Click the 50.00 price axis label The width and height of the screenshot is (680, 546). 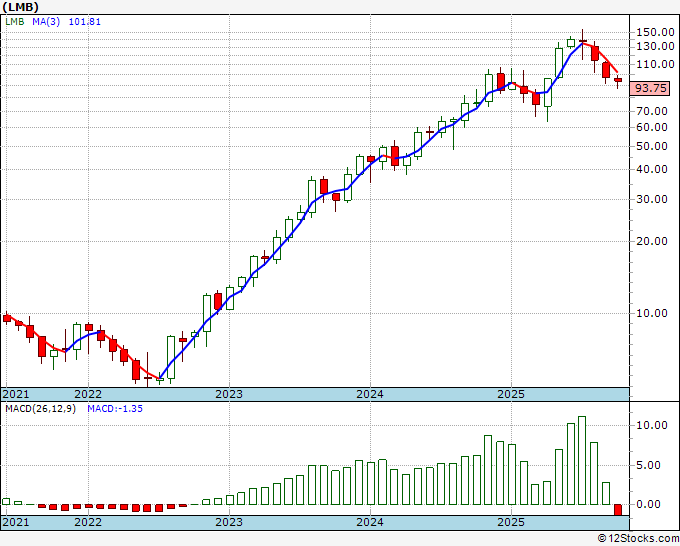[x=652, y=146]
